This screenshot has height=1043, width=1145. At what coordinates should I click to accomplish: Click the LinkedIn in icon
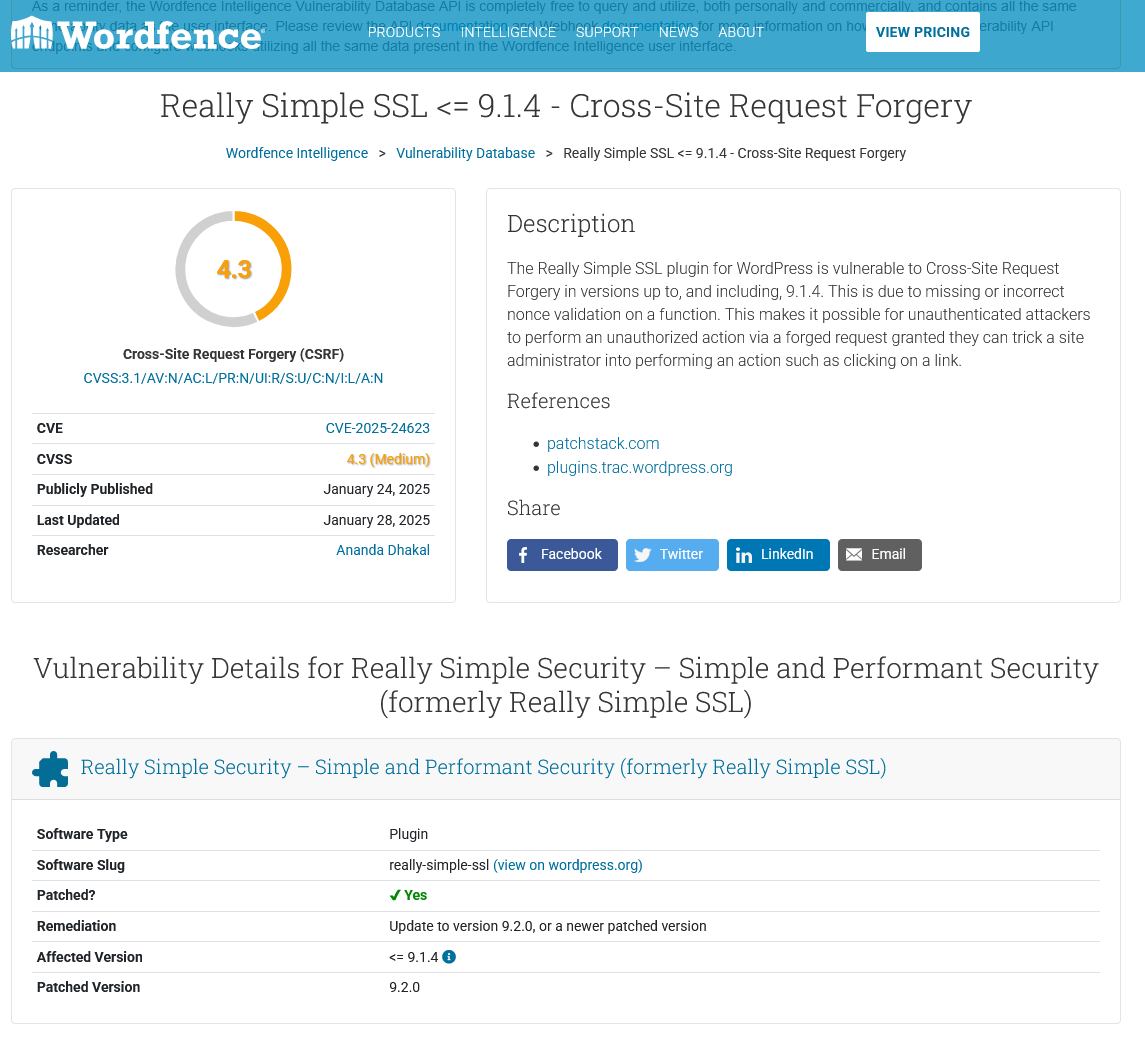(743, 555)
